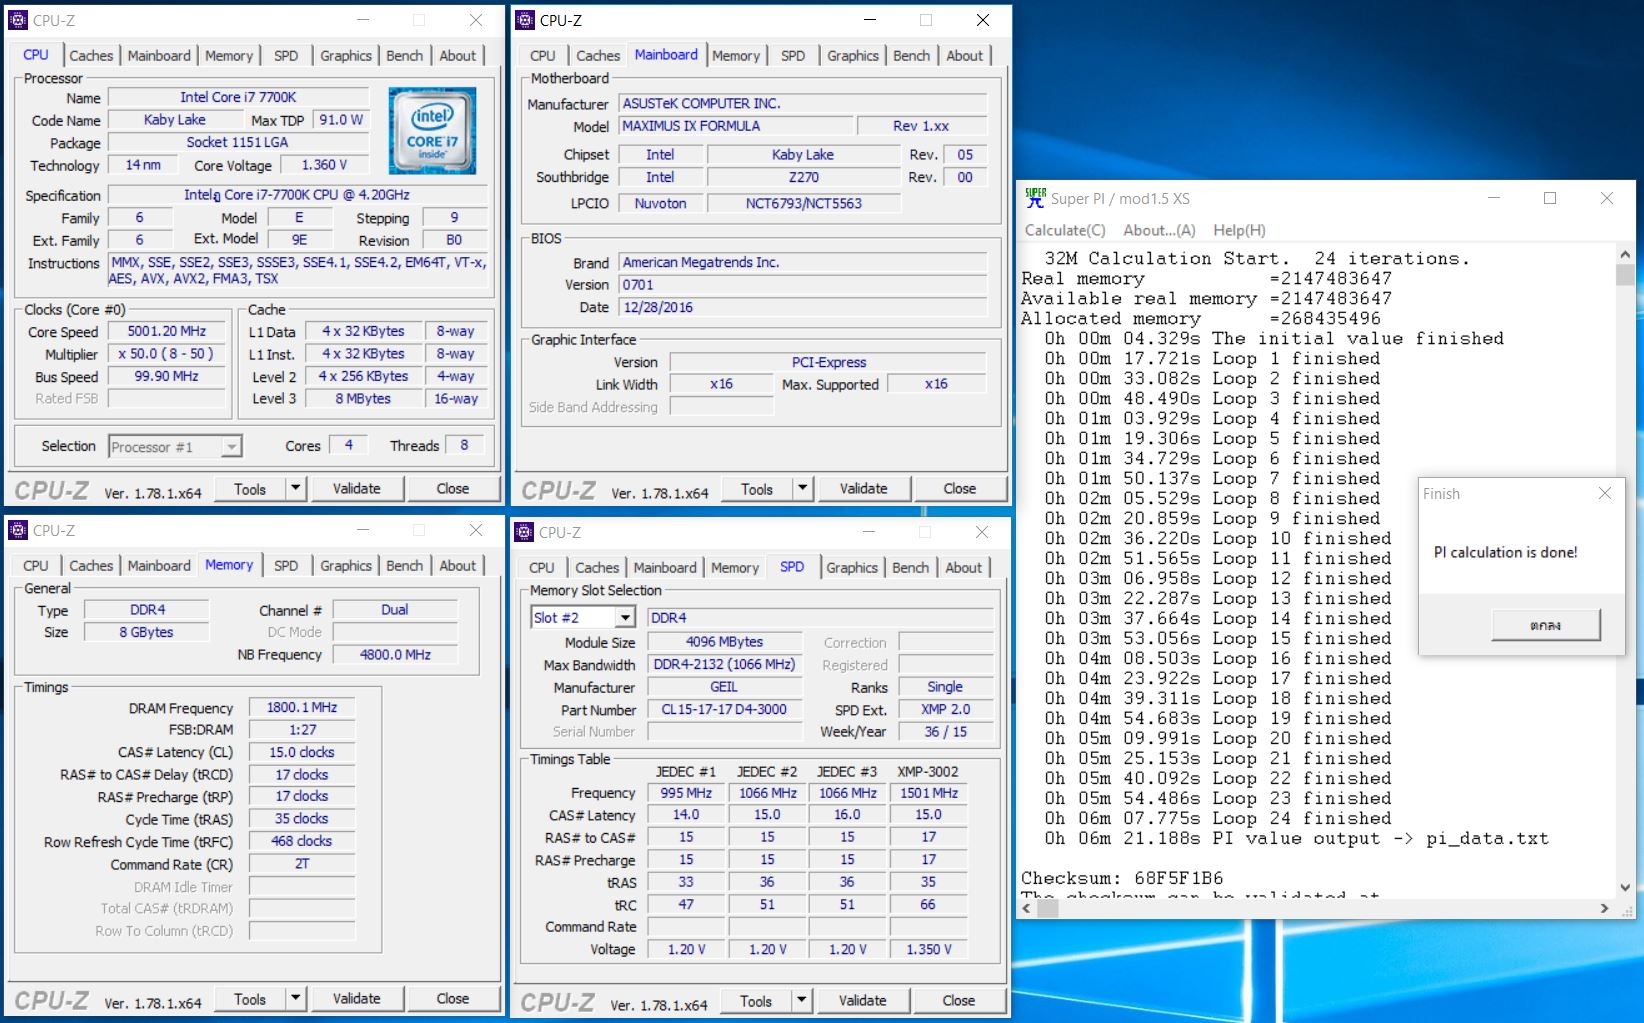Open Calculate menu in Super PI
This screenshot has width=1644, height=1023.
[x=1065, y=230]
